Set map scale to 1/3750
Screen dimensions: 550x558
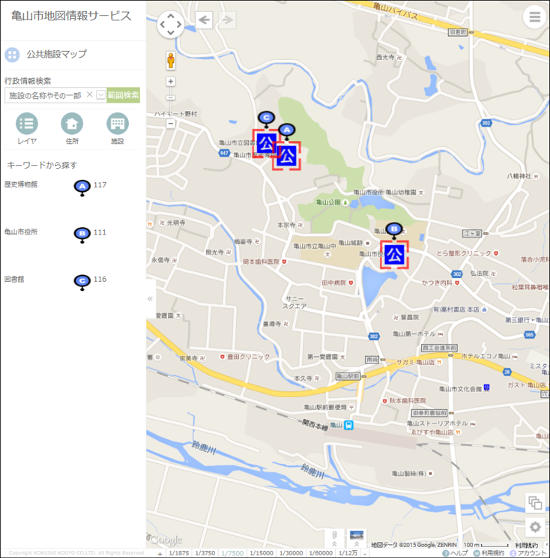tap(205, 553)
